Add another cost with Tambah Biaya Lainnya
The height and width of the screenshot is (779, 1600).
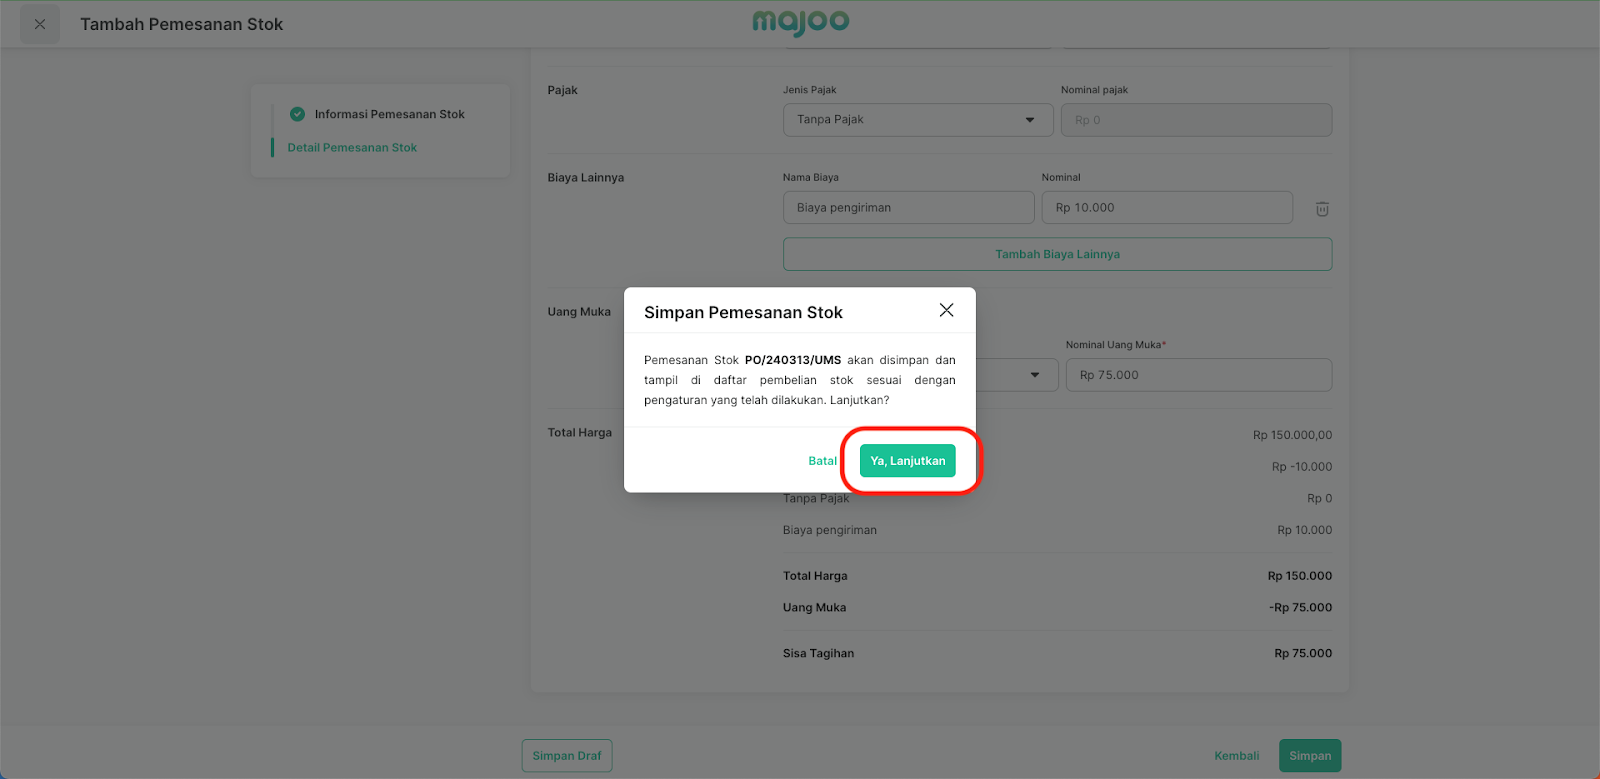[1057, 254]
